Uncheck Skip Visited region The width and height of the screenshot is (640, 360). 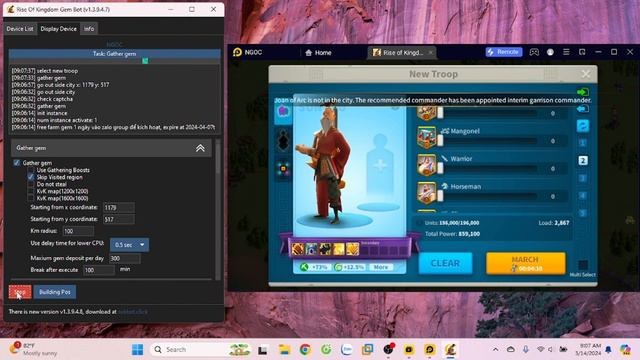[x=31, y=177]
